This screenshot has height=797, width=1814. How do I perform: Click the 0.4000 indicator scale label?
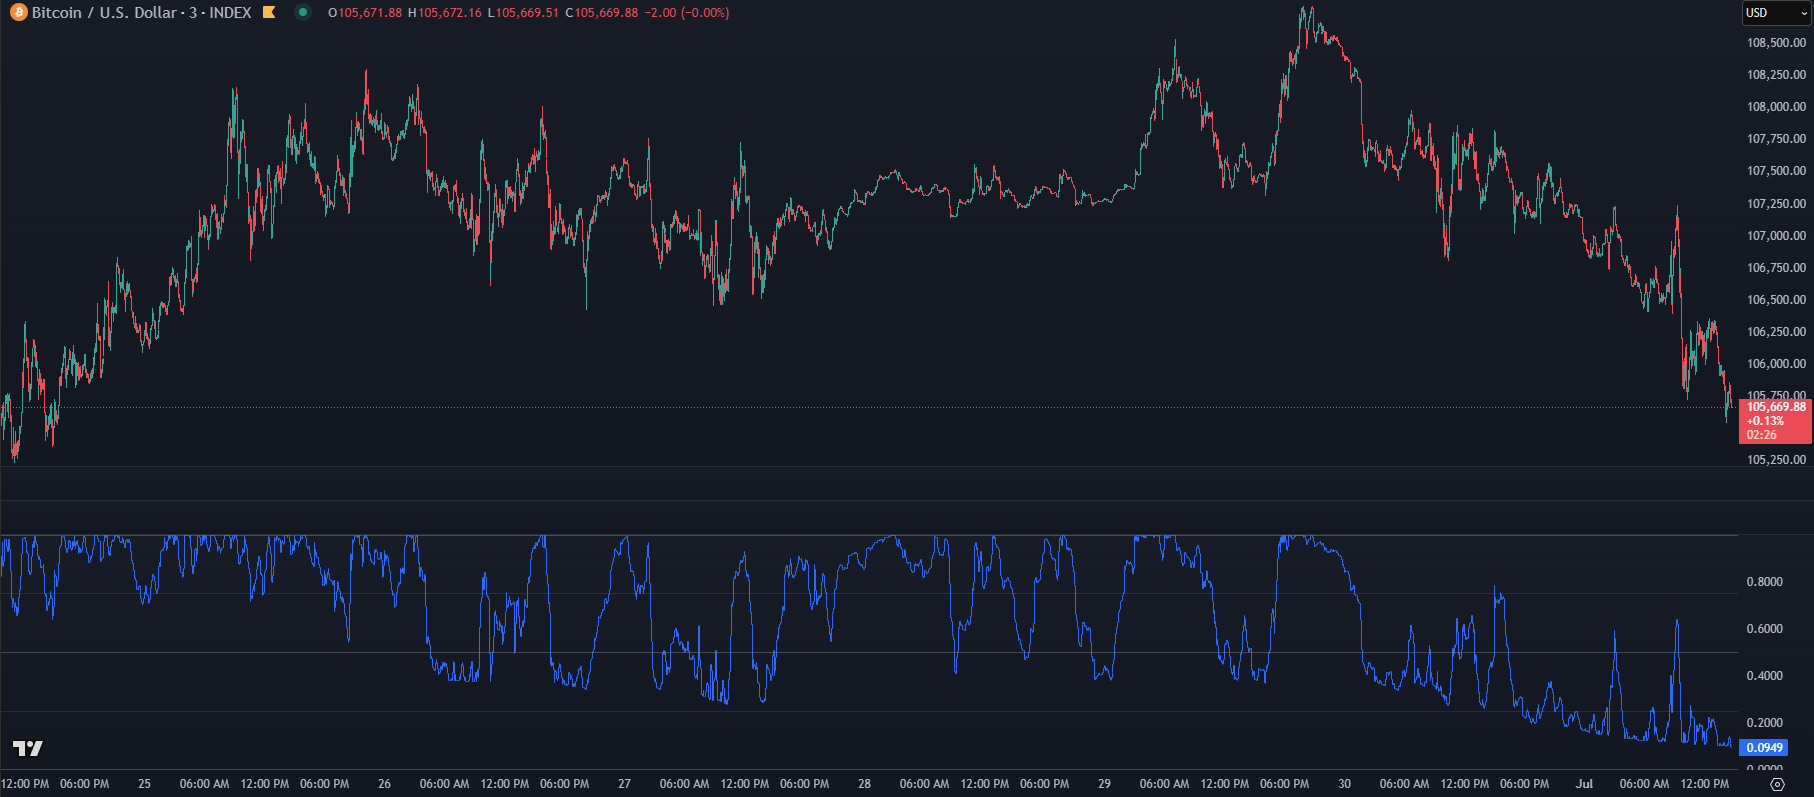pos(1764,676)
